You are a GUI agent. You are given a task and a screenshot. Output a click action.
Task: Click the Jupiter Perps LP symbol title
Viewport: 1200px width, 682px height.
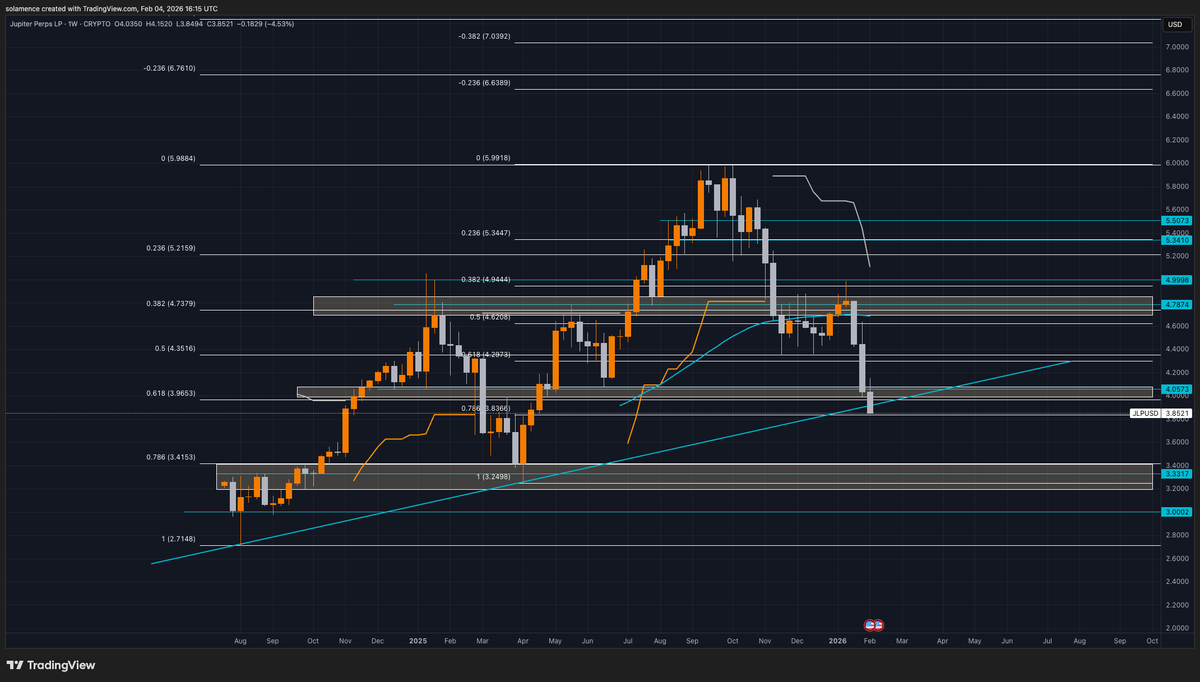click(35, 23)
